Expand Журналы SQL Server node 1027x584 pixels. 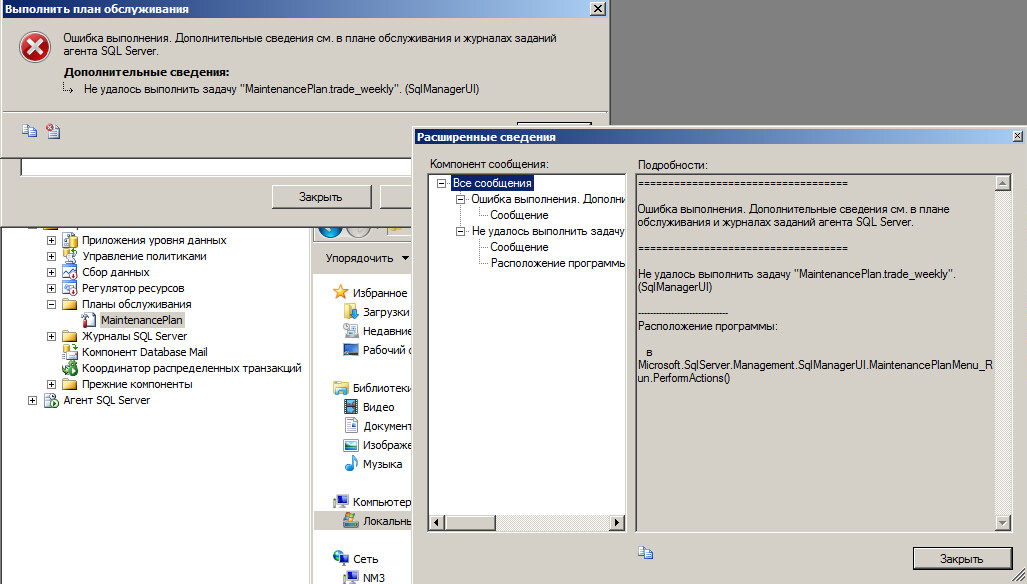(x=51, y=337)
